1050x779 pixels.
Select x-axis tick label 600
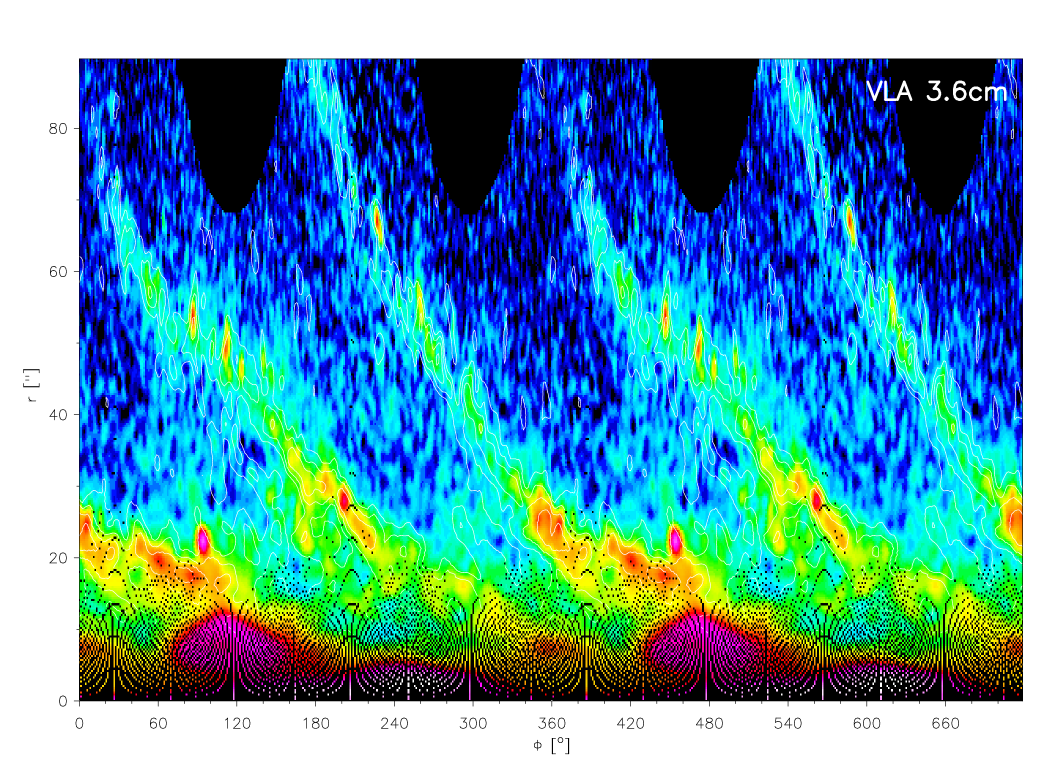[x=867, y=723]
